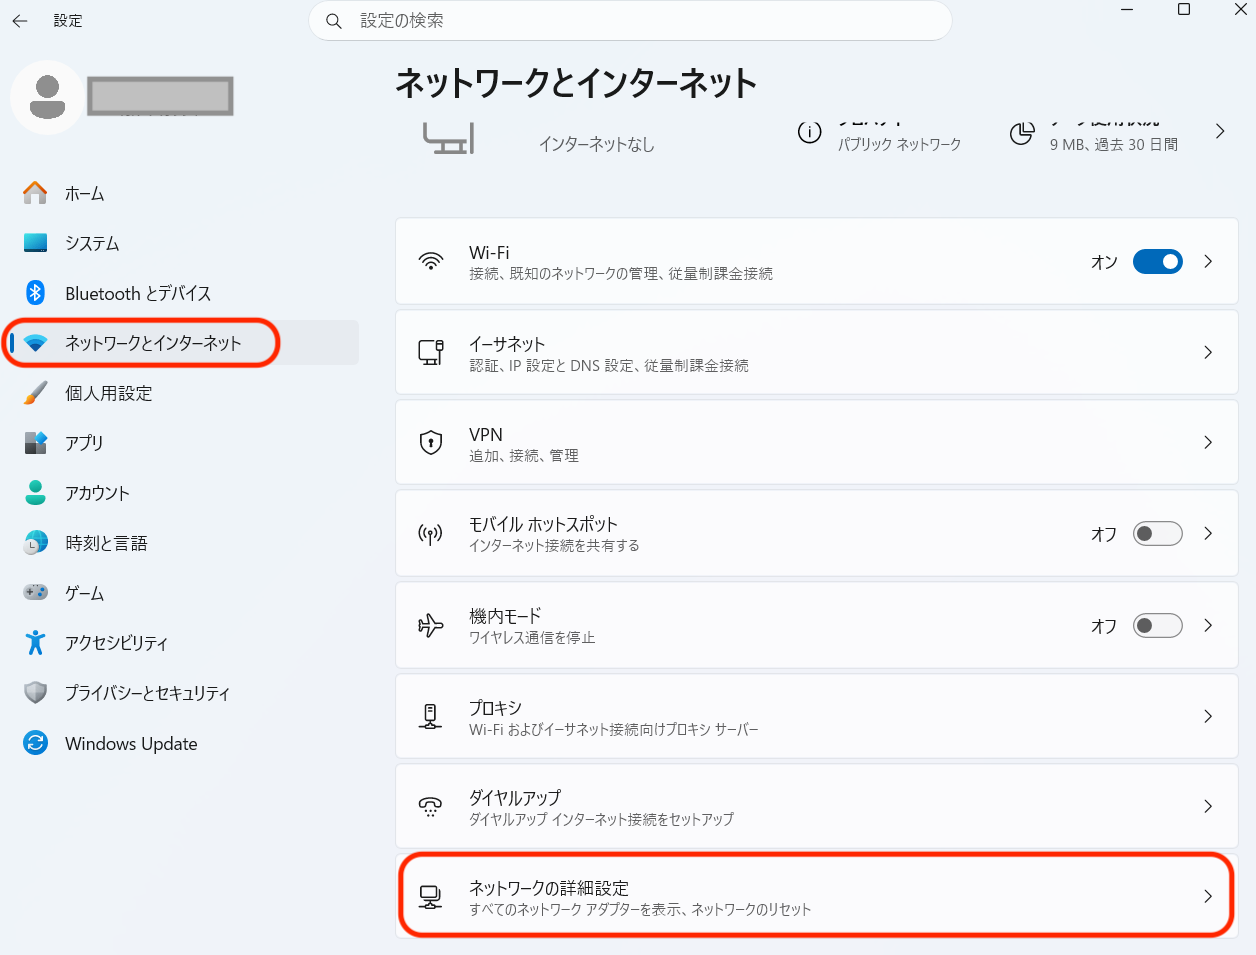Open the VPN row chevron
1256x955 pixels.
1208,443
